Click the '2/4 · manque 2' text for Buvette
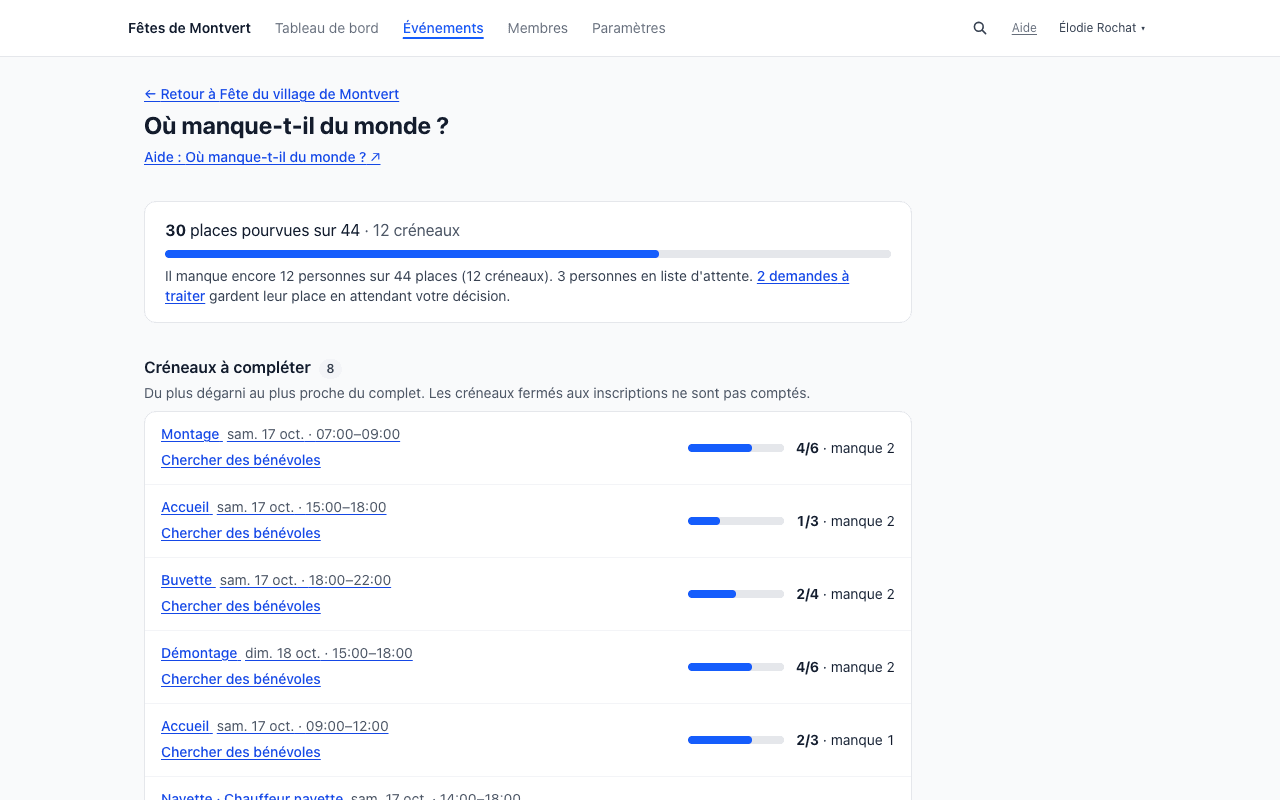Screen dimensions: 1280x800 click(845, 594)
